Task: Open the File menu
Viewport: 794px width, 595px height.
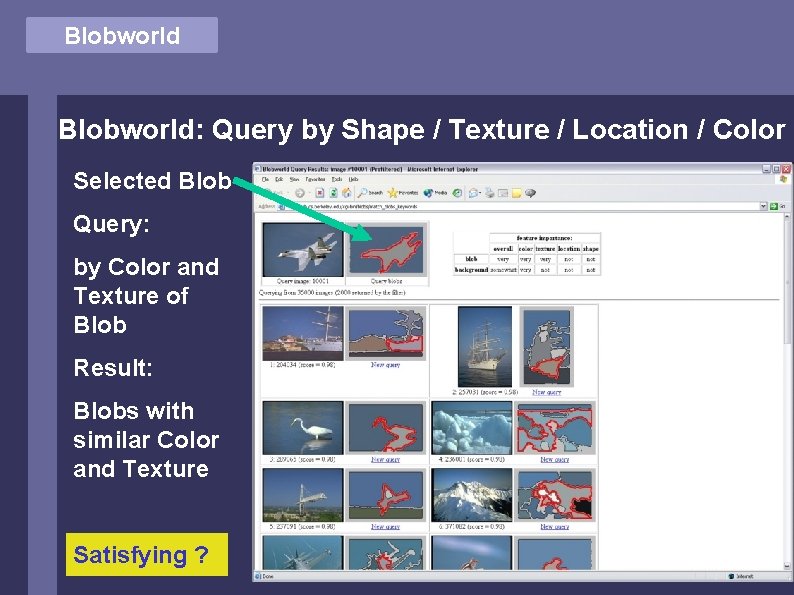Action: tap(265, 179)
